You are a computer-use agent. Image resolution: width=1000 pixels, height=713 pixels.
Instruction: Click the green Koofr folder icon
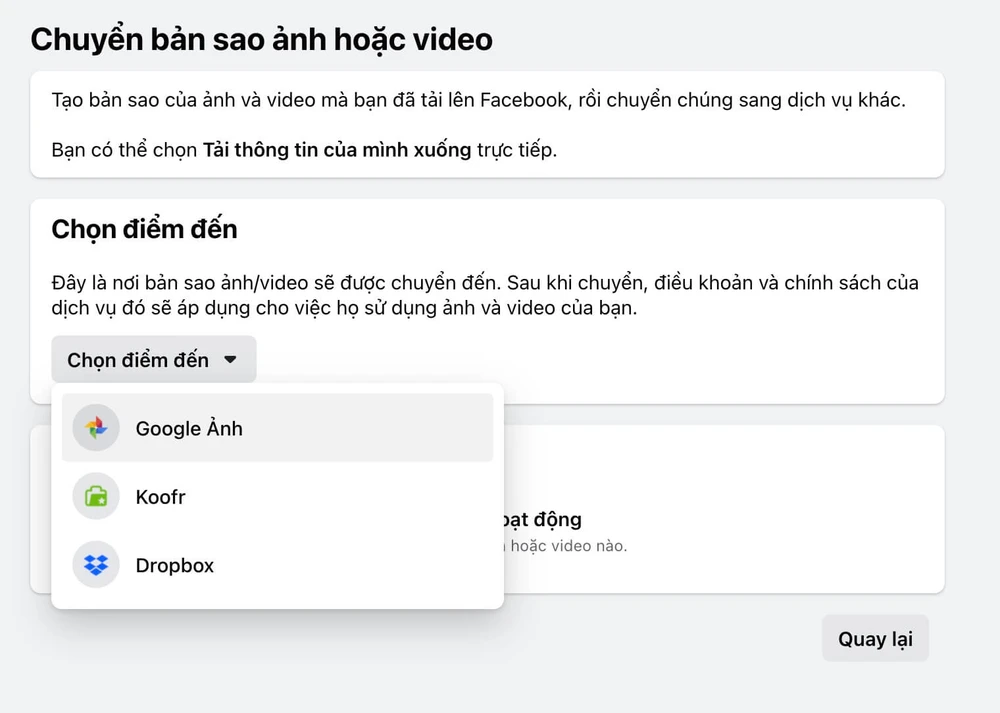pos(96,497)
